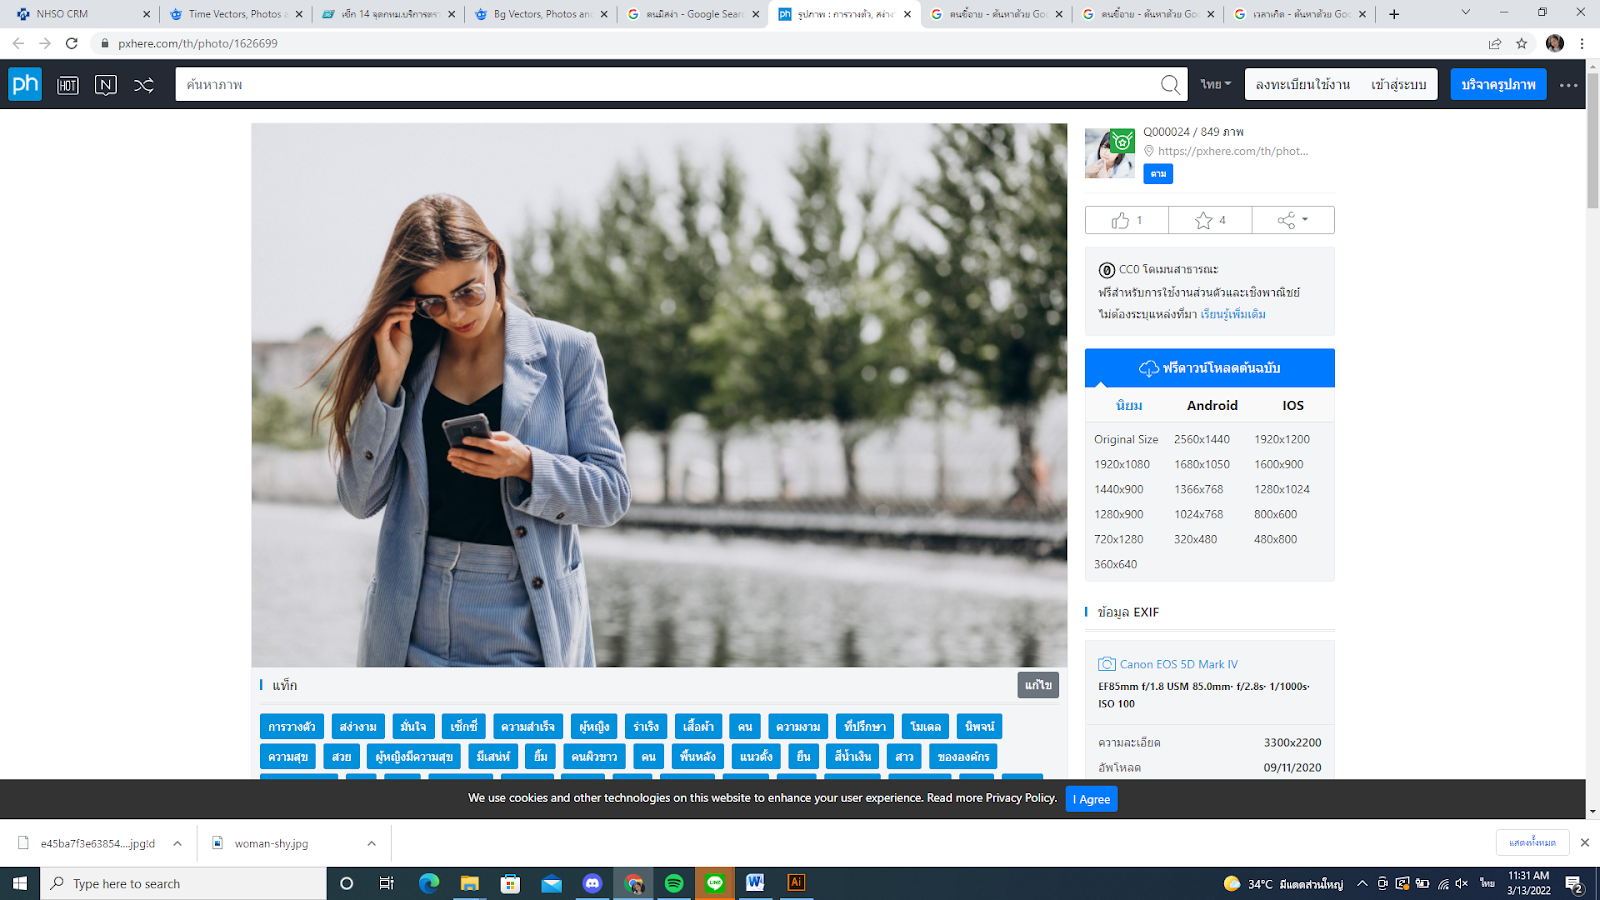The width and height of the screenshot is (1600, 900).
Task: Open Adobe Illustrator from the taskbar
Action: 796,883
